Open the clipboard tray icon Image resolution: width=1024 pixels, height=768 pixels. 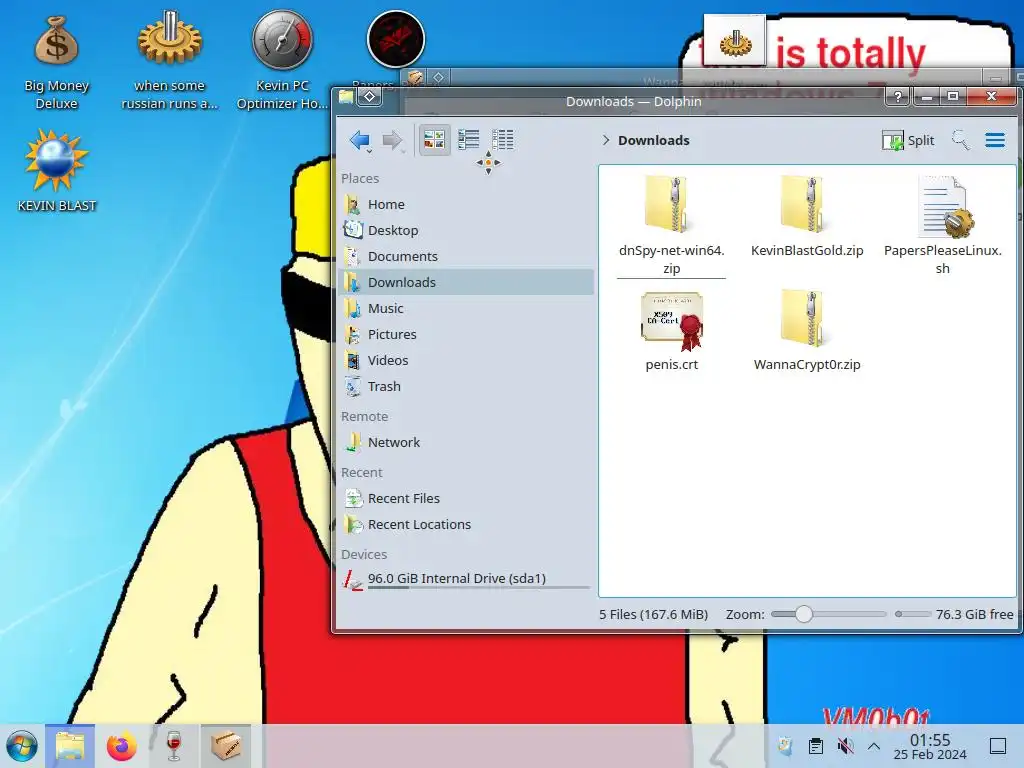(816, 746)
